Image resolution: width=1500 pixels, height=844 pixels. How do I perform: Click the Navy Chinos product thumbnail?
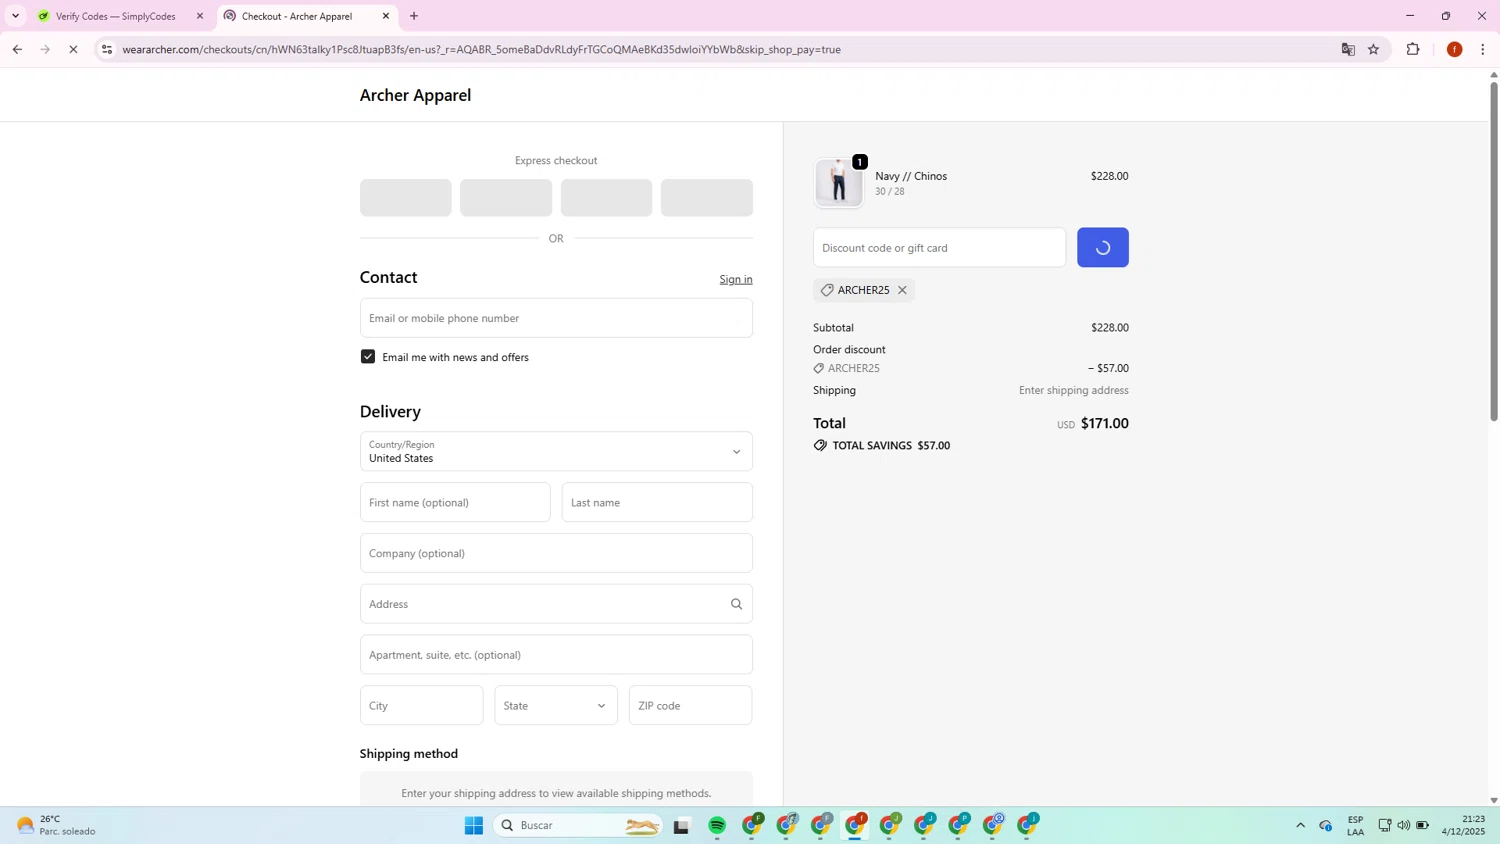coord(838,183)
